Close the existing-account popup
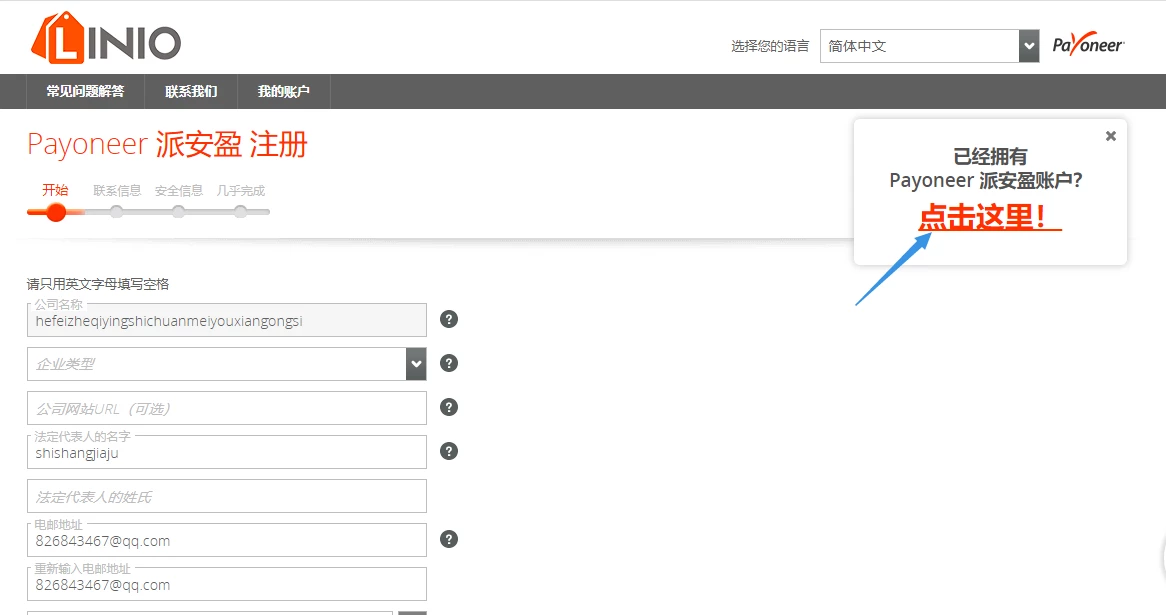1166x615 pixels. (x=1110, y=136)
